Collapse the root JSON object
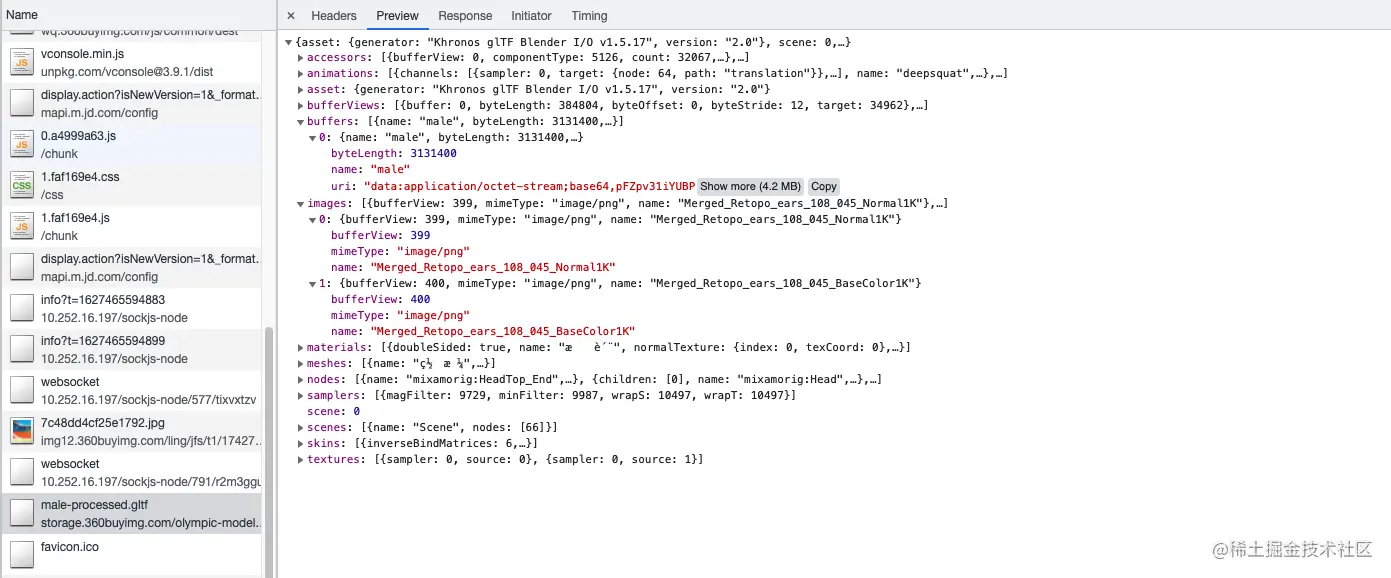The height and width of the screenshot is (578, 1391). (289, 42)
